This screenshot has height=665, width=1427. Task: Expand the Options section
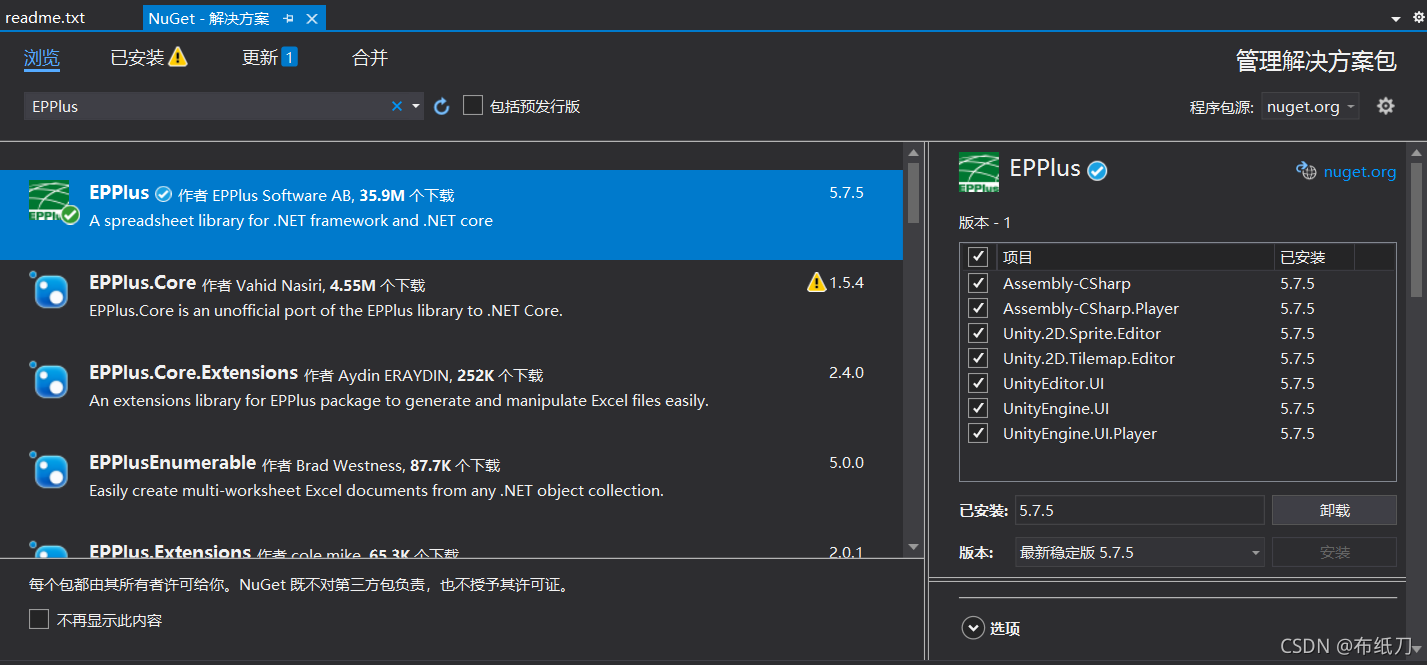973,628
